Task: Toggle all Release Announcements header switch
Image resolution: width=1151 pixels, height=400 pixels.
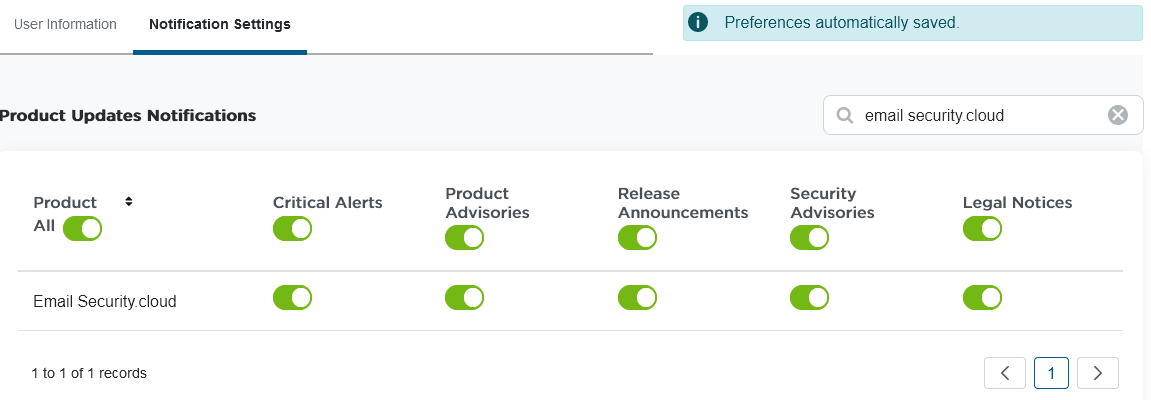Action: [638, 237]
